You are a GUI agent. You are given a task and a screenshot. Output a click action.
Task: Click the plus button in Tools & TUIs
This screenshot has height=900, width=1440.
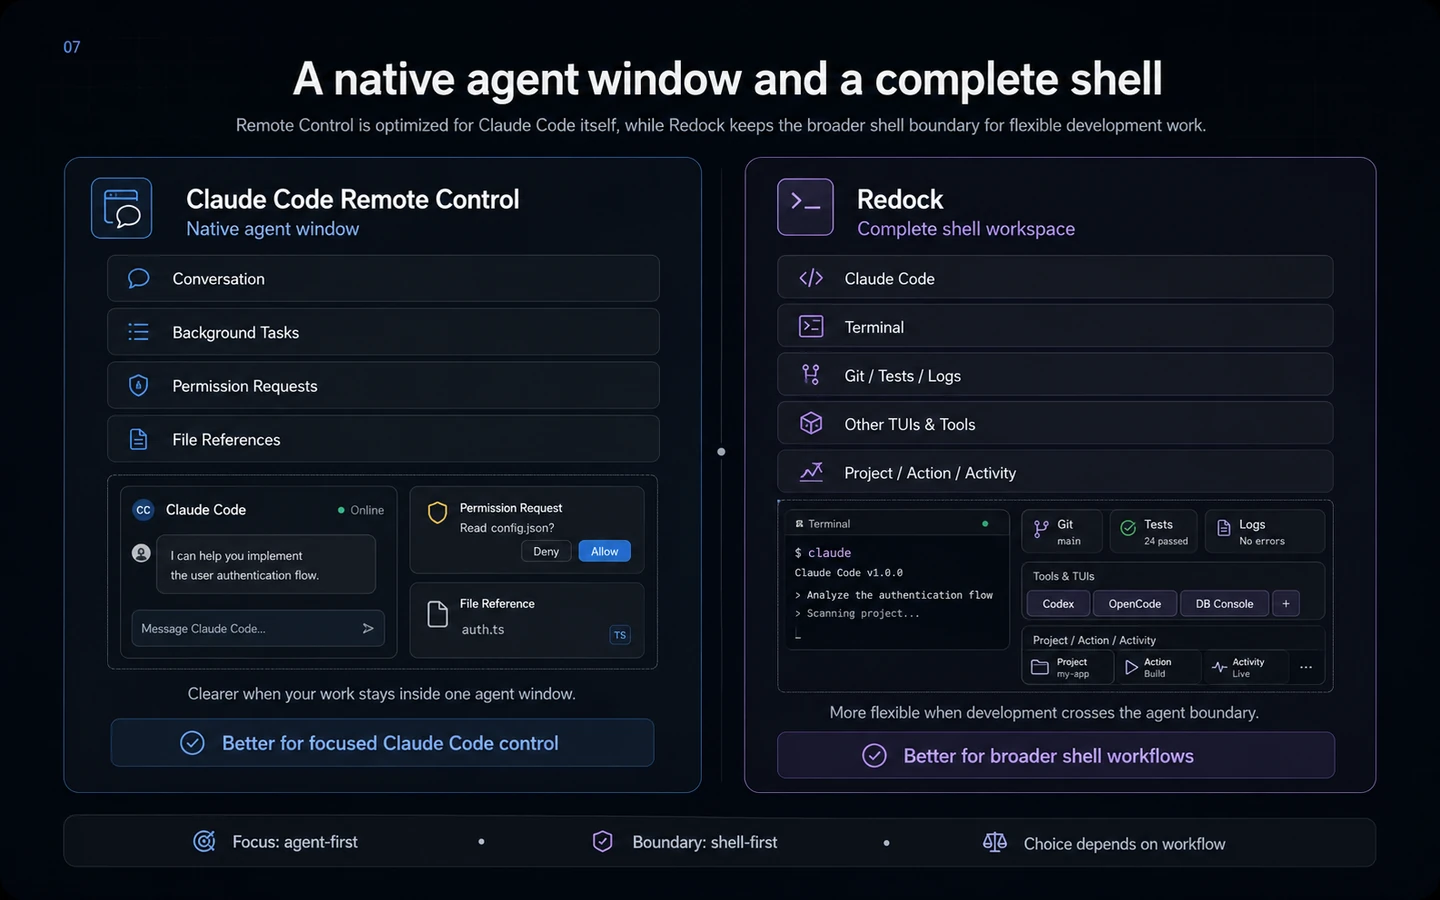(x=1286, y=603)
